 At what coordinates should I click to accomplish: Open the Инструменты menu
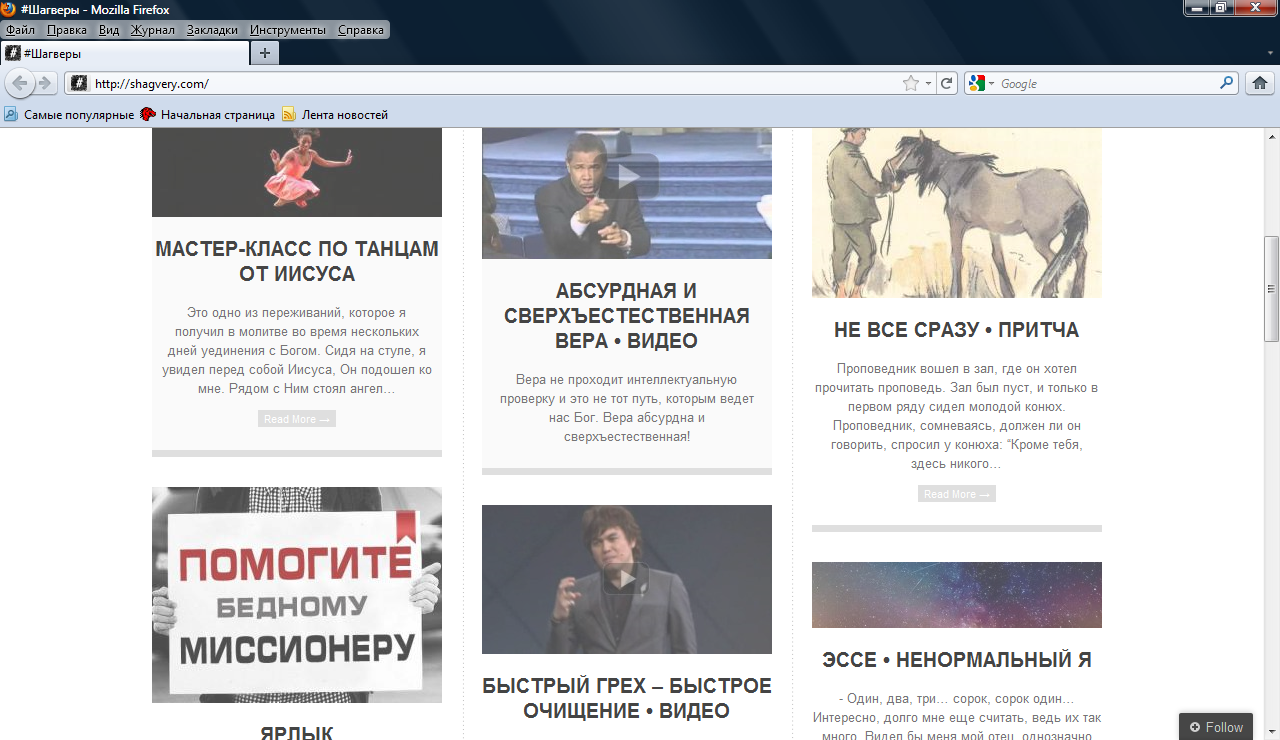[x=288, y=30]
